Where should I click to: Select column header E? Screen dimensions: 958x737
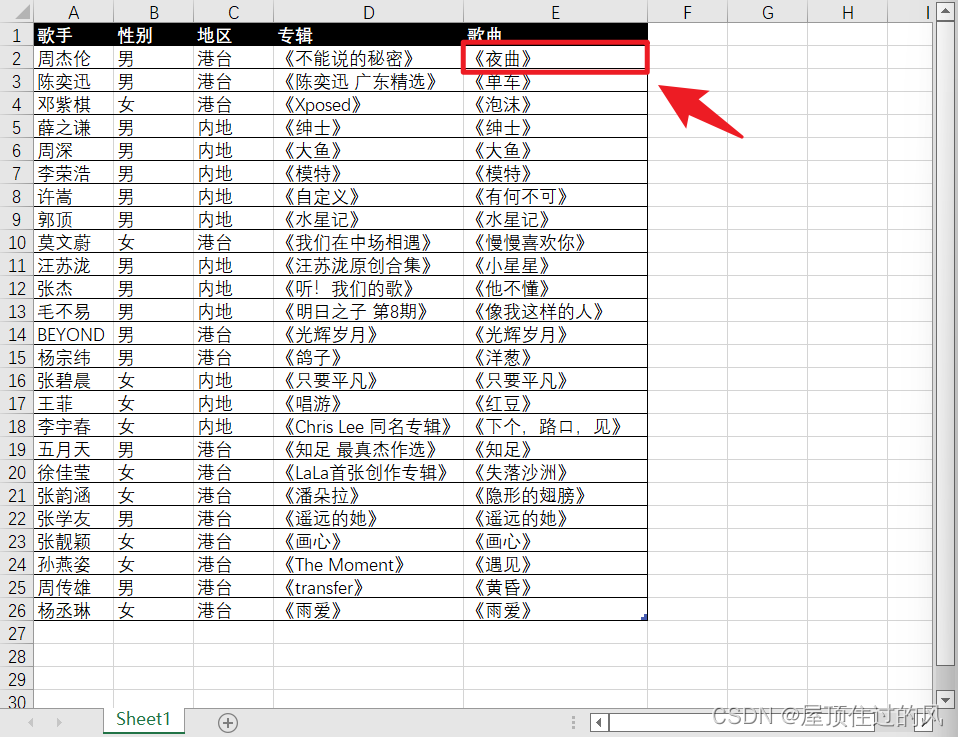(555, 12)
